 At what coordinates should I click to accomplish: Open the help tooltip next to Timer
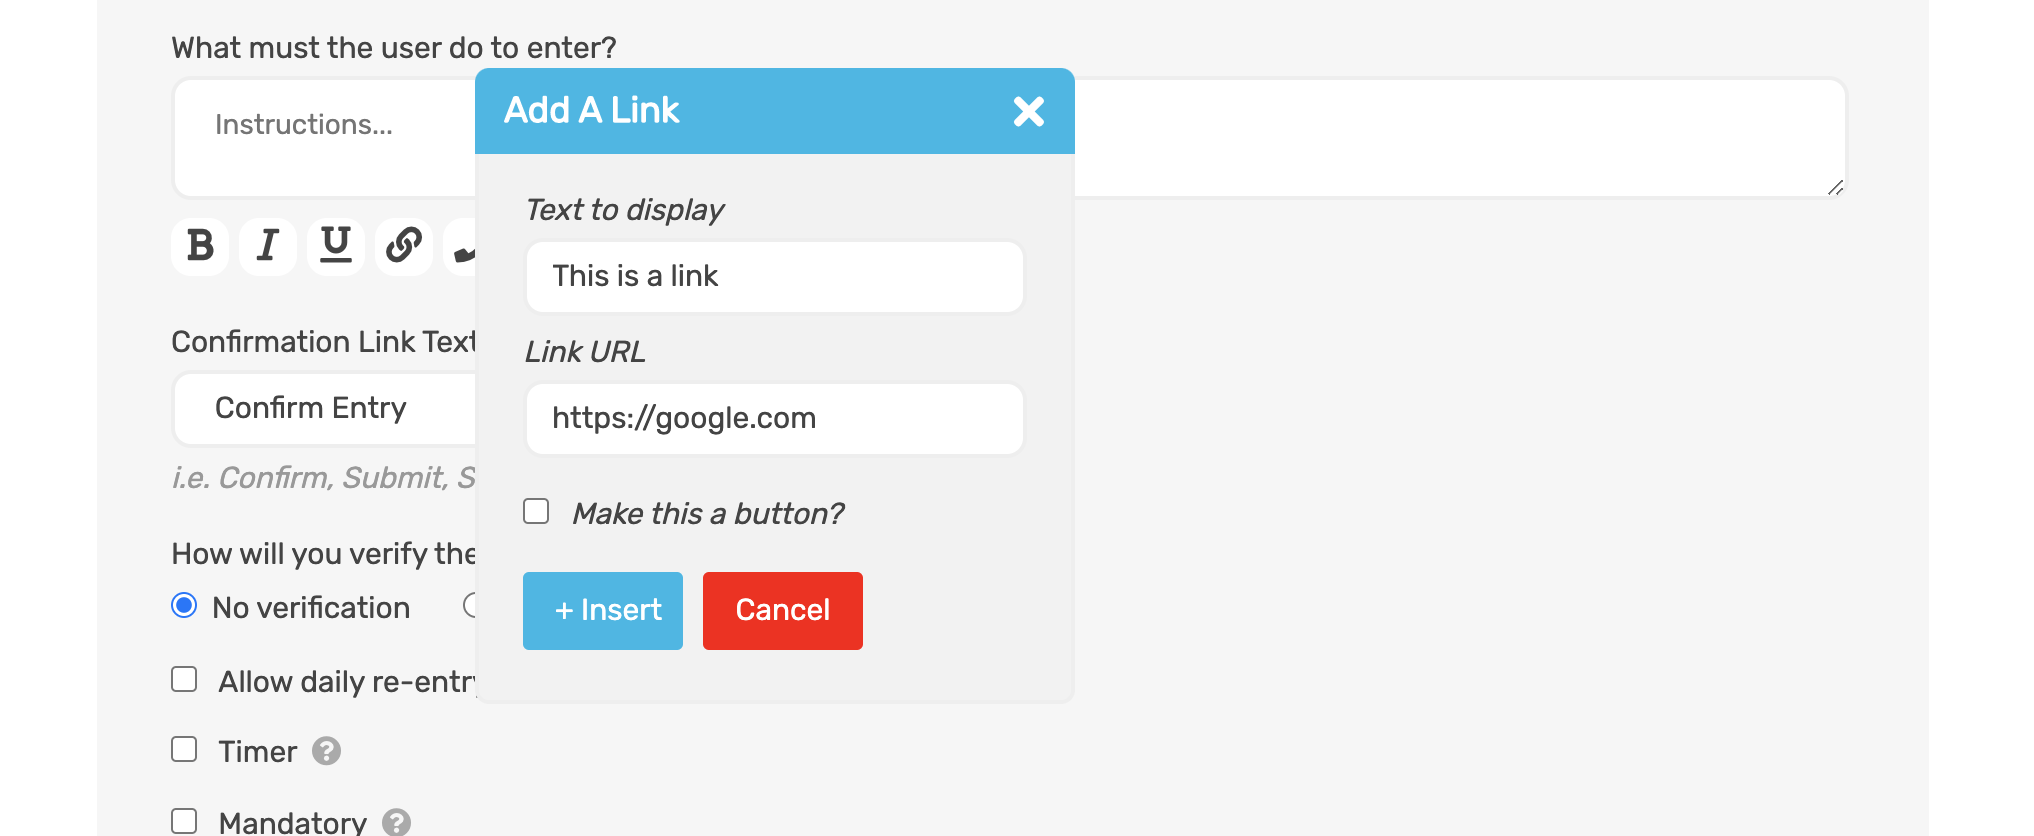[x=327, y=750]
